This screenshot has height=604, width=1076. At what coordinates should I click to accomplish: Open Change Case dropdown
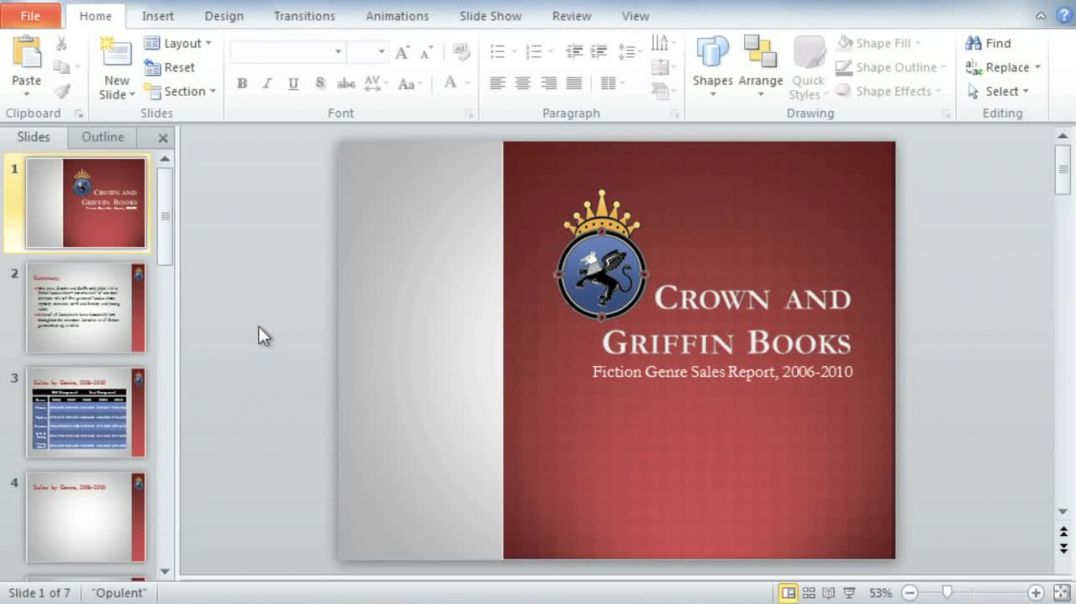pyautogui.click(x=409, y=84)
